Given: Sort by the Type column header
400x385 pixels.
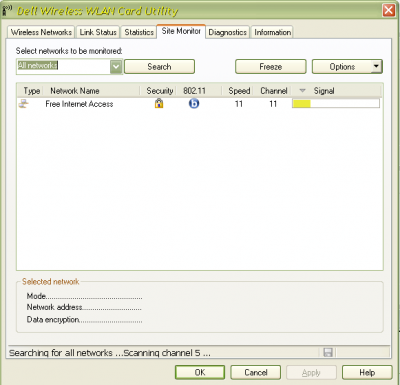Looking at the screenshot, I should tap(31, 91).
